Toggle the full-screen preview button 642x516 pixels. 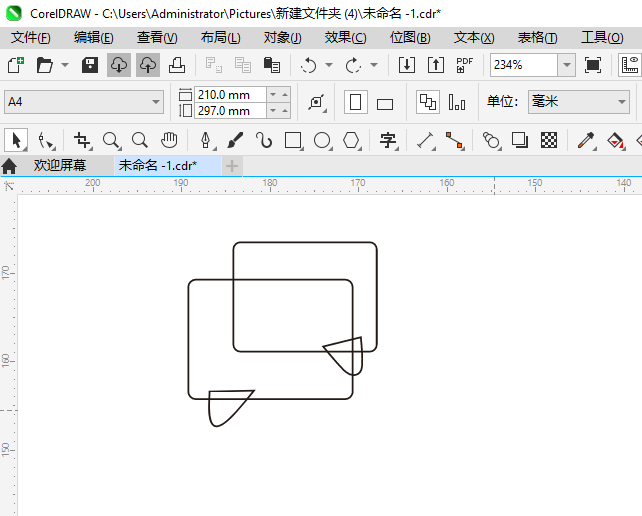[x=593, y=65]
